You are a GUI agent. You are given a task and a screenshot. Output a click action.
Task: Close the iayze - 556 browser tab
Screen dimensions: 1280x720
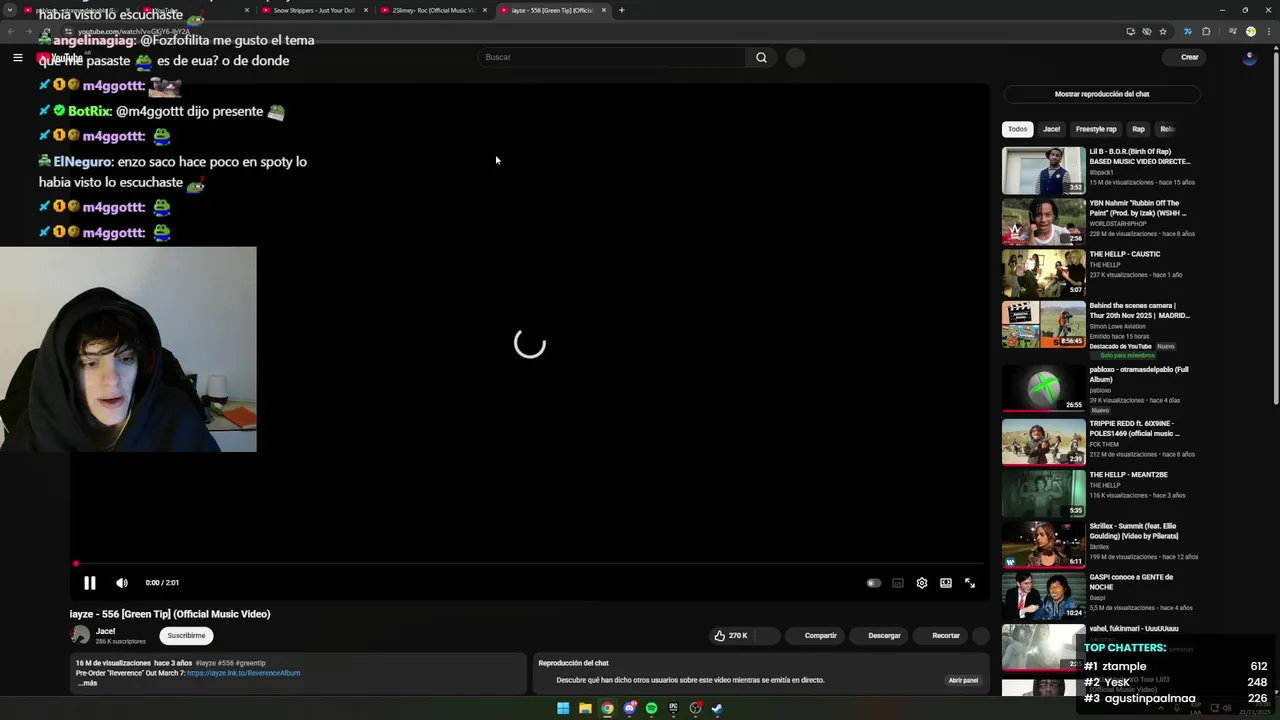604,10
